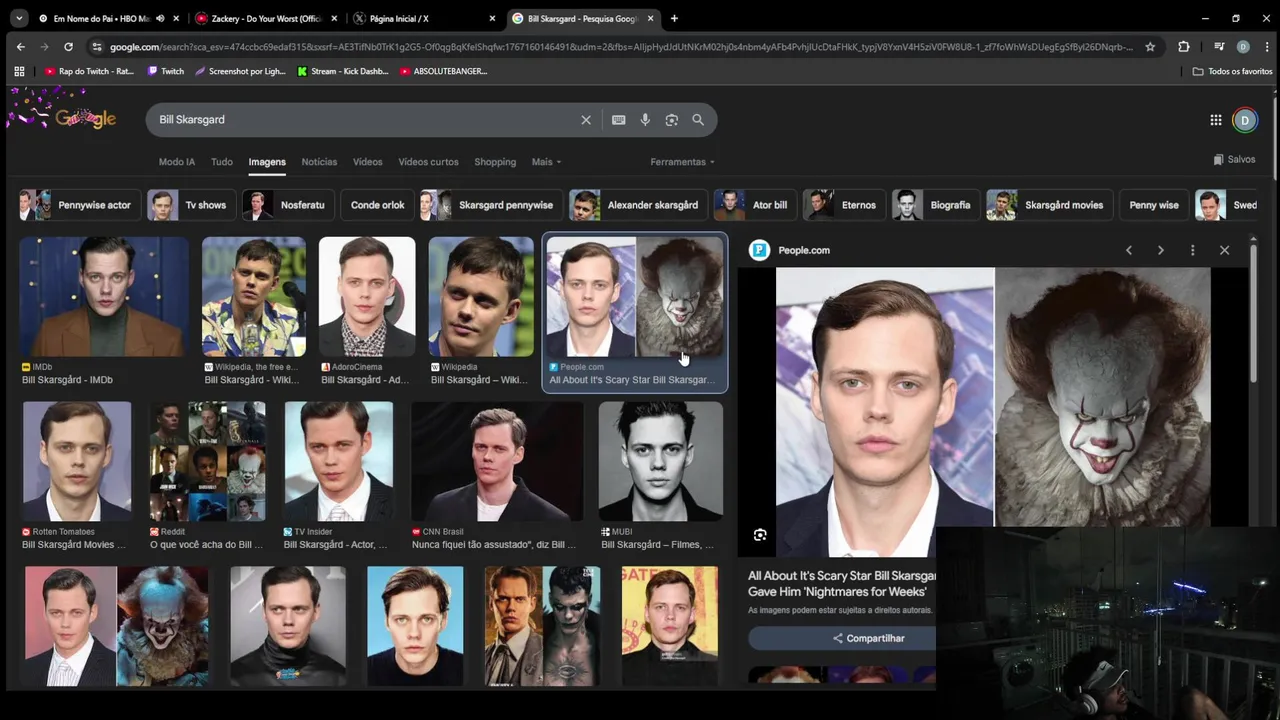Viewport: 1280px width, 720px height.
Task: Open the Vídeos search tab
Action: [367, 162]
